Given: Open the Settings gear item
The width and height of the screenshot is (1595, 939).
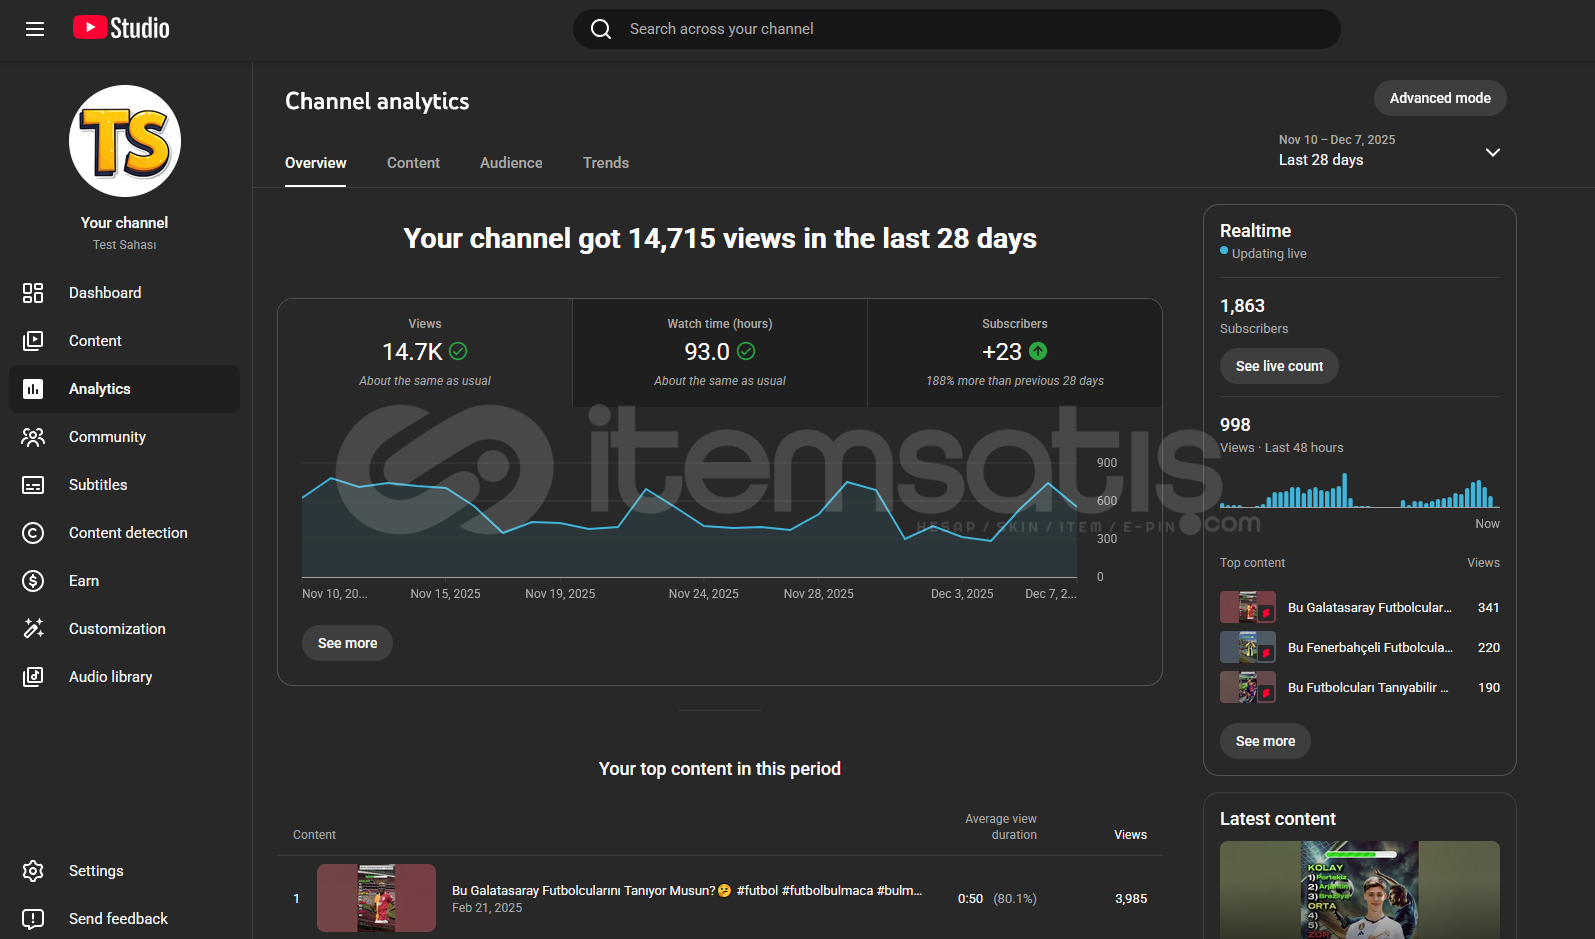Looking at the screenshot, I should coord(33,871).
